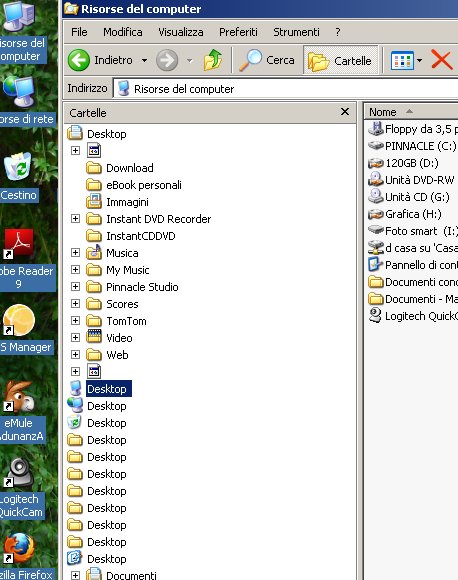Image resolution: width=458 pixels, height=580 pixels.
Task: Toggle the Cartelle folders pane button
Action: point(340,60)
